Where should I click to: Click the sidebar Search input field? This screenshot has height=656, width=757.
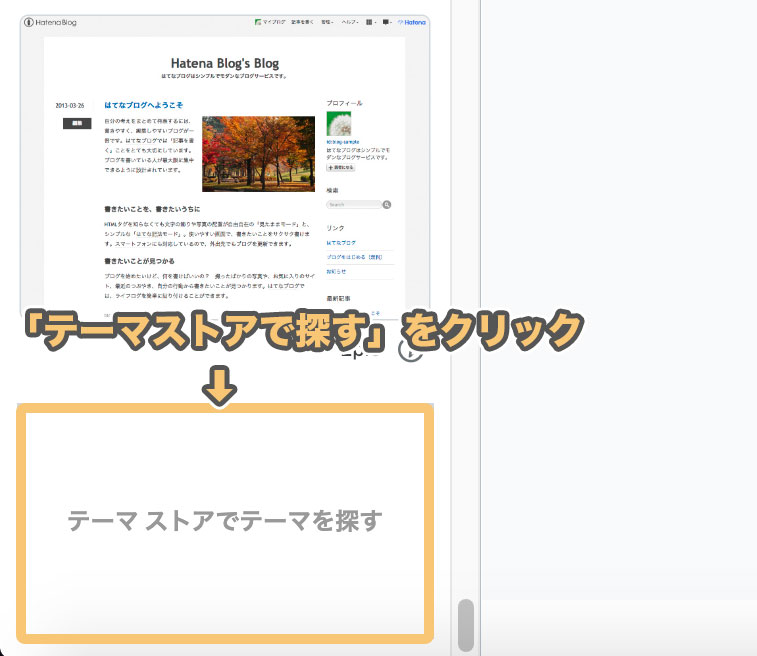[x=351, y=204]
